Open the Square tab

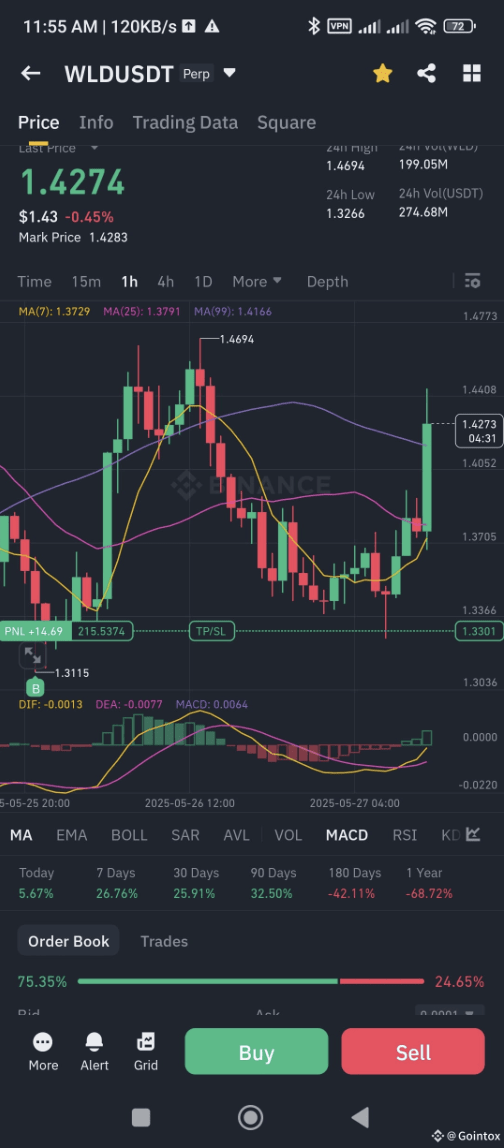[x=286, y=122]
